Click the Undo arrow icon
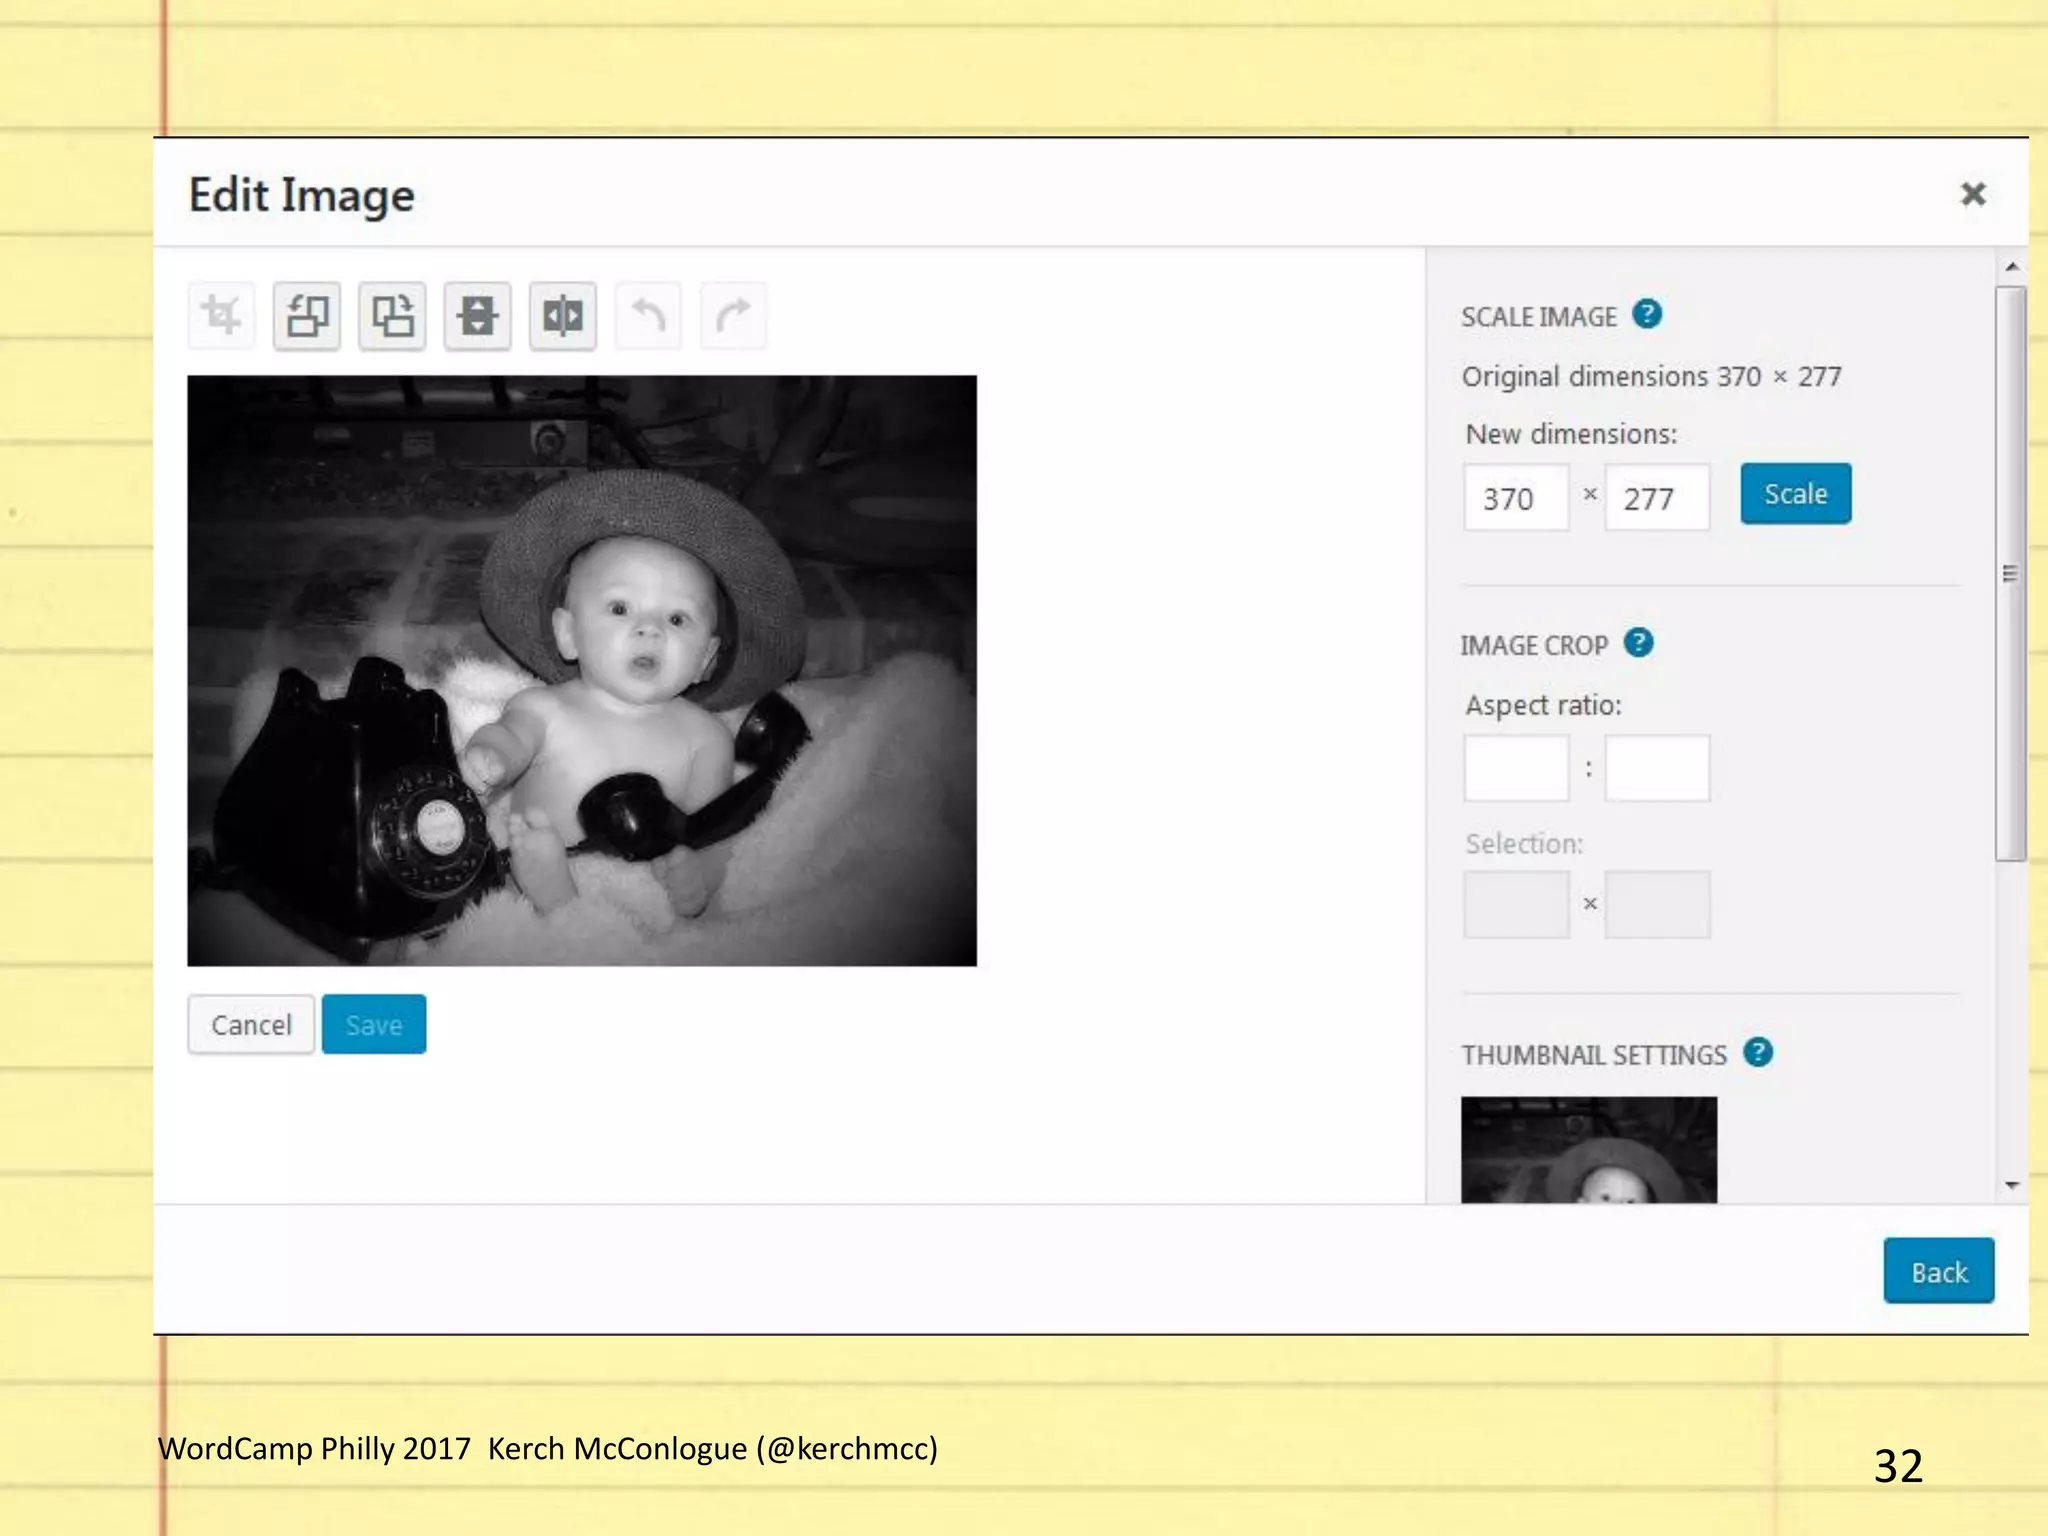 pyautogui.click(x=648, y=316)
